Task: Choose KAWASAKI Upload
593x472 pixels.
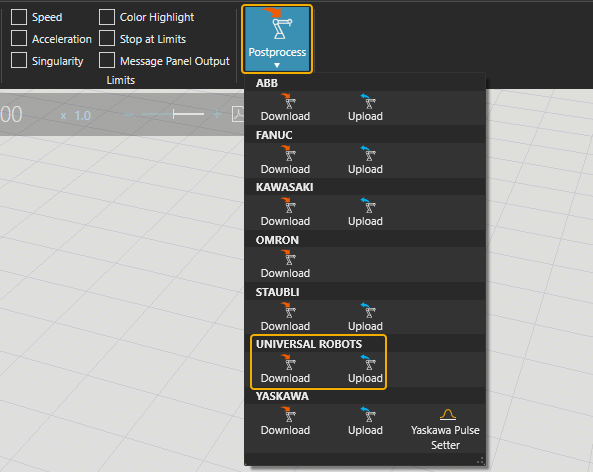Action: click(x=365, y=213)
